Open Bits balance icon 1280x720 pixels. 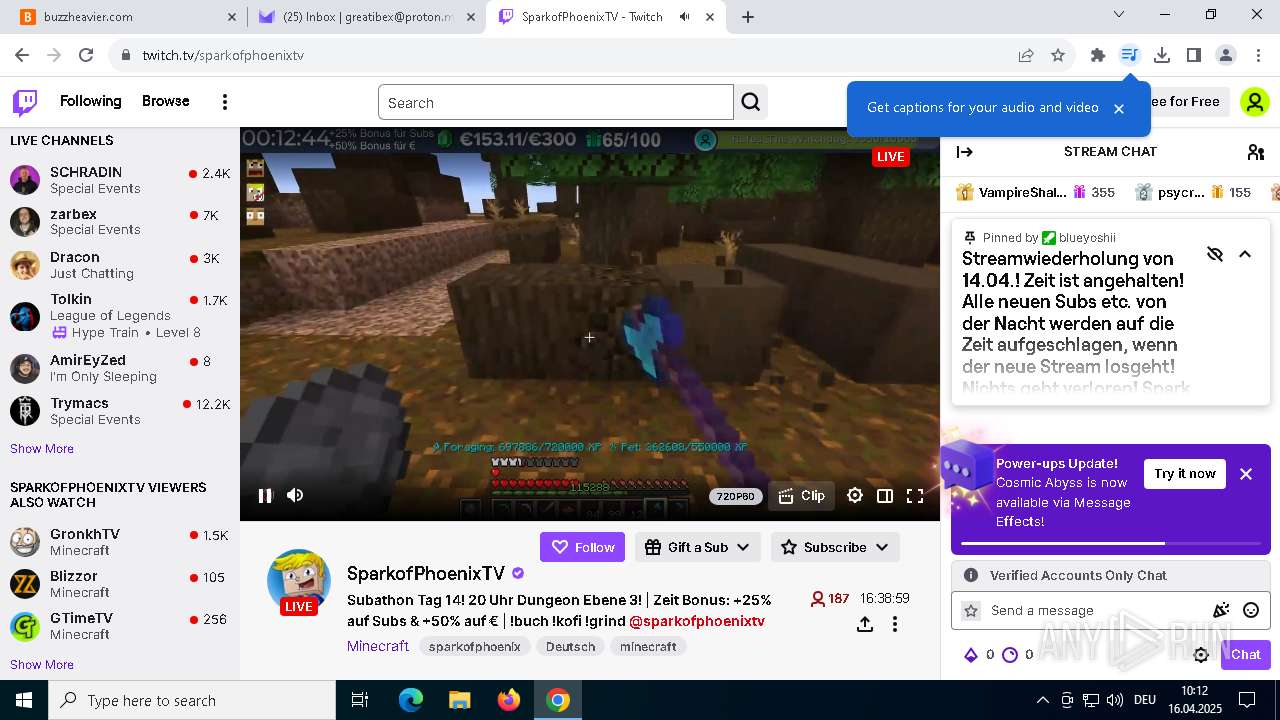pos(970,655)
